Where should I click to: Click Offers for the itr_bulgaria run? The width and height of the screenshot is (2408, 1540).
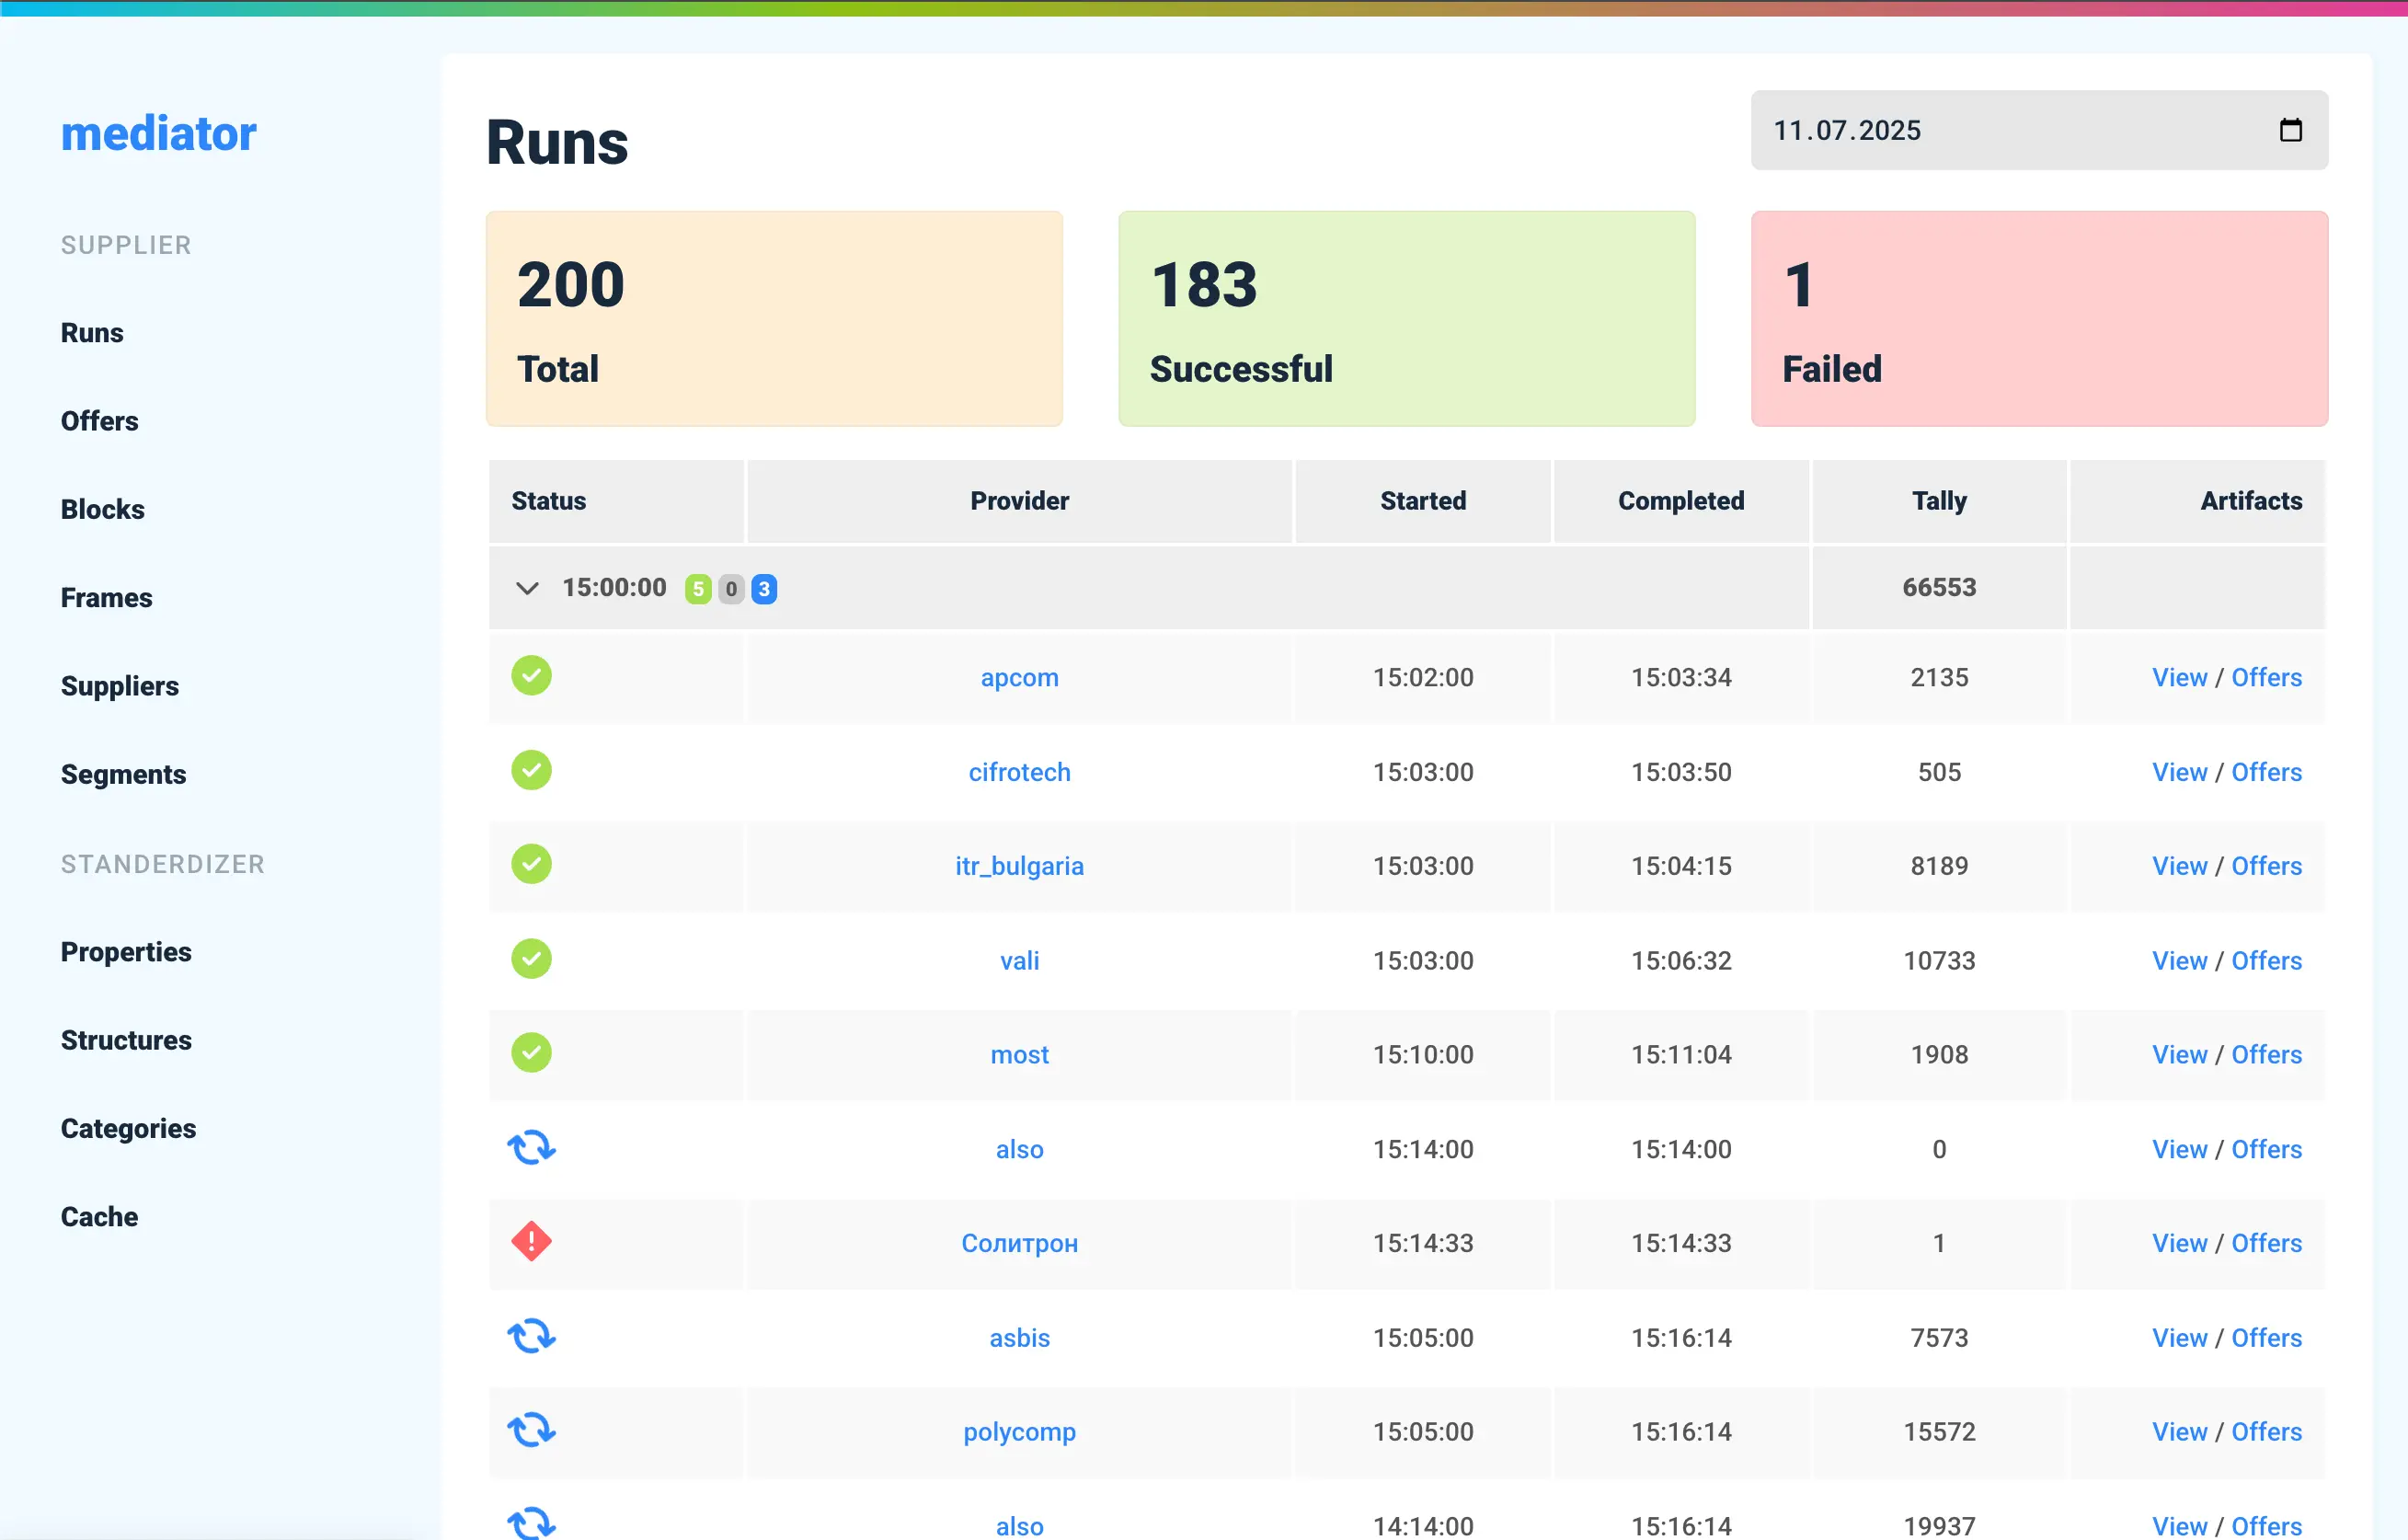tap(2266, 866)
